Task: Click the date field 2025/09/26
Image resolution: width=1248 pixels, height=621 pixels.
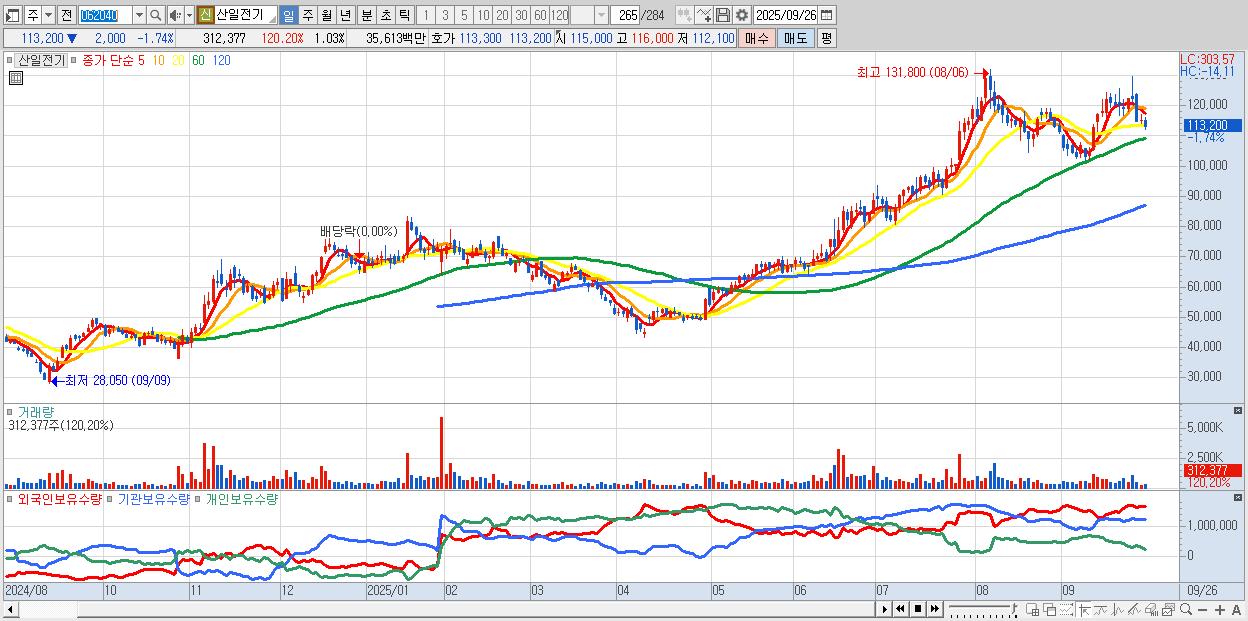Action: coord(785,15)
